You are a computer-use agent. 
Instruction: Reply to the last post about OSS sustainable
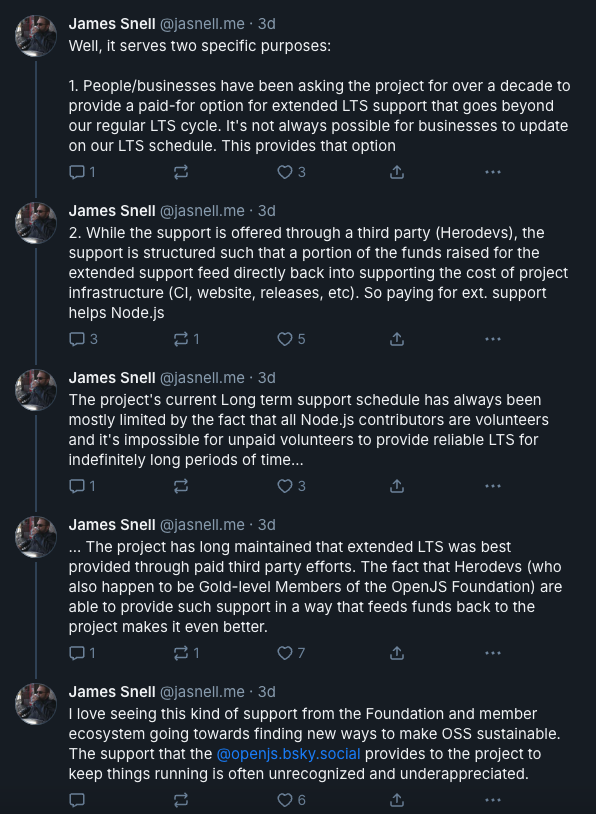(x=77, y=800)
